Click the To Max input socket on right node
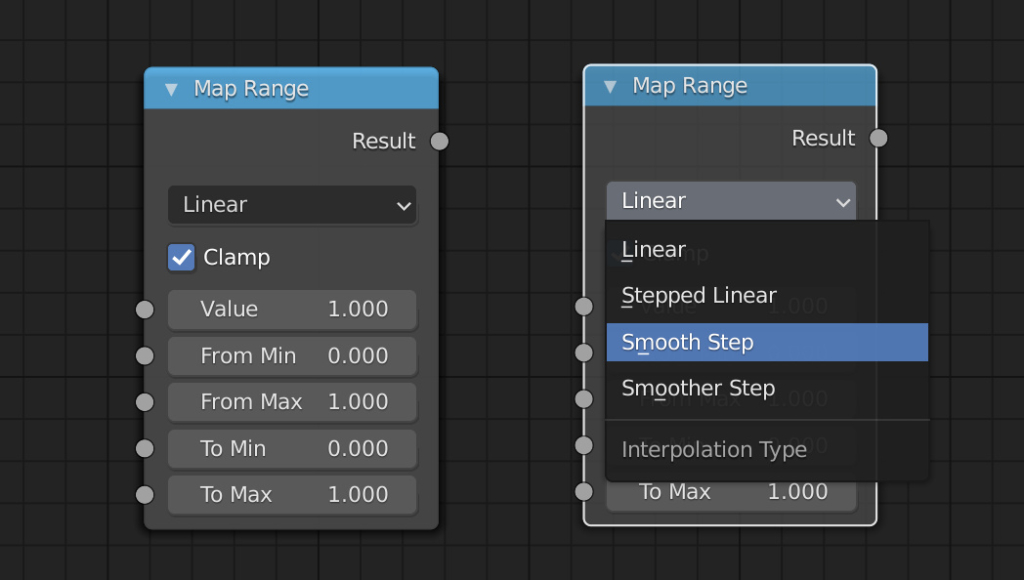 (583, 491)
